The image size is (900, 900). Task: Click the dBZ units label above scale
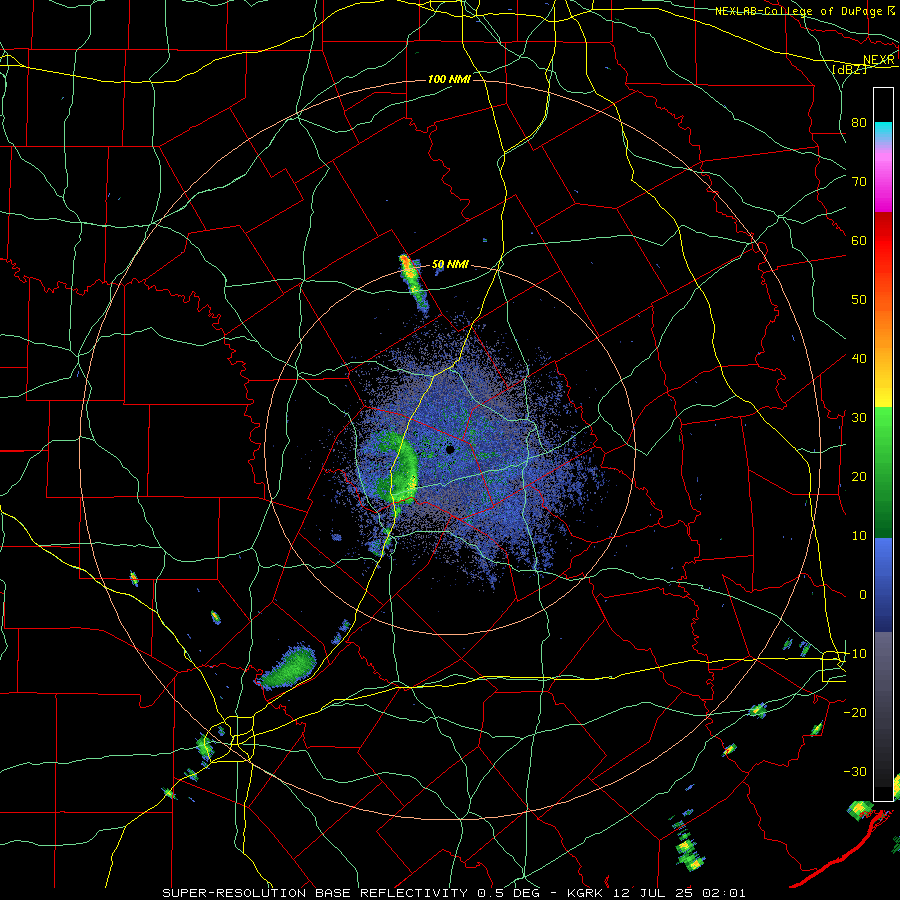[x=849, y=69]
